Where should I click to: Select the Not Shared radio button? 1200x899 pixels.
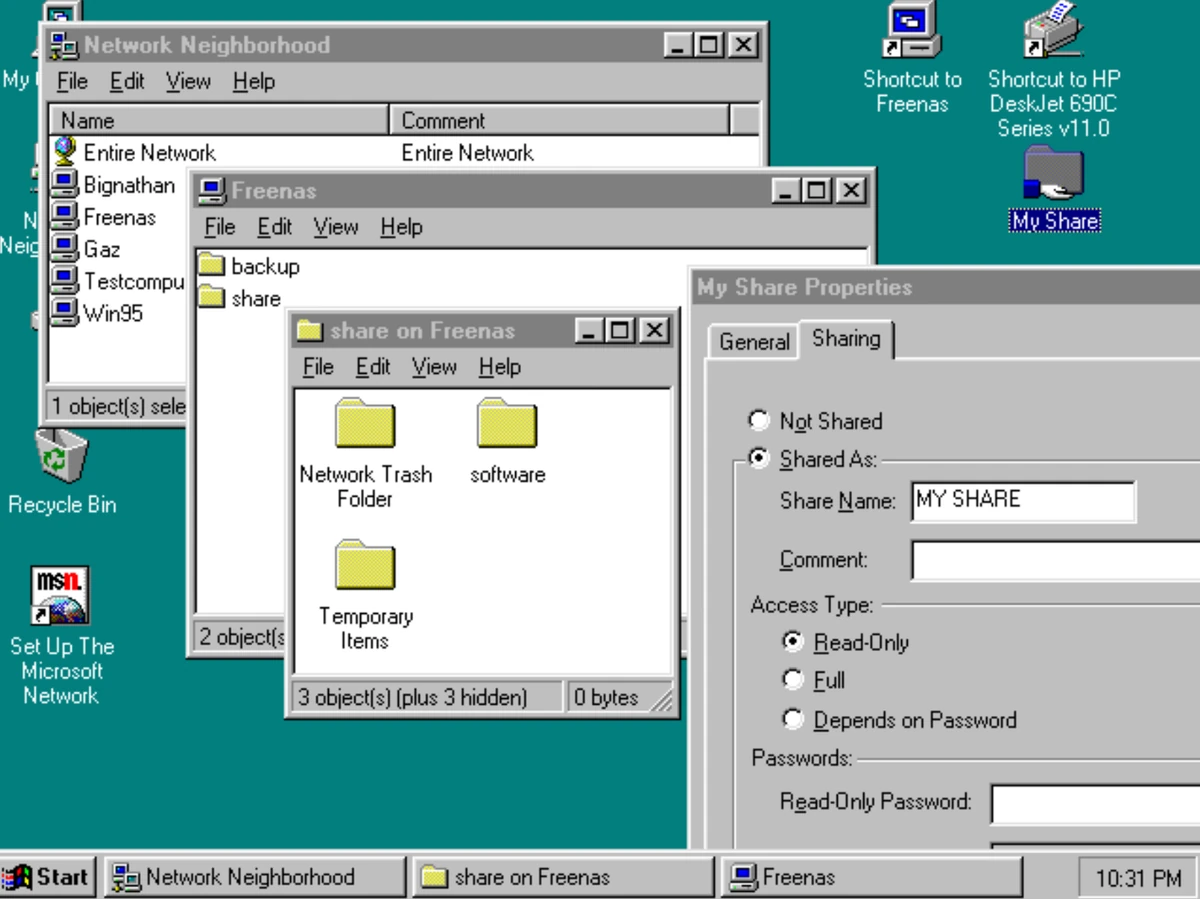(760, 421)
